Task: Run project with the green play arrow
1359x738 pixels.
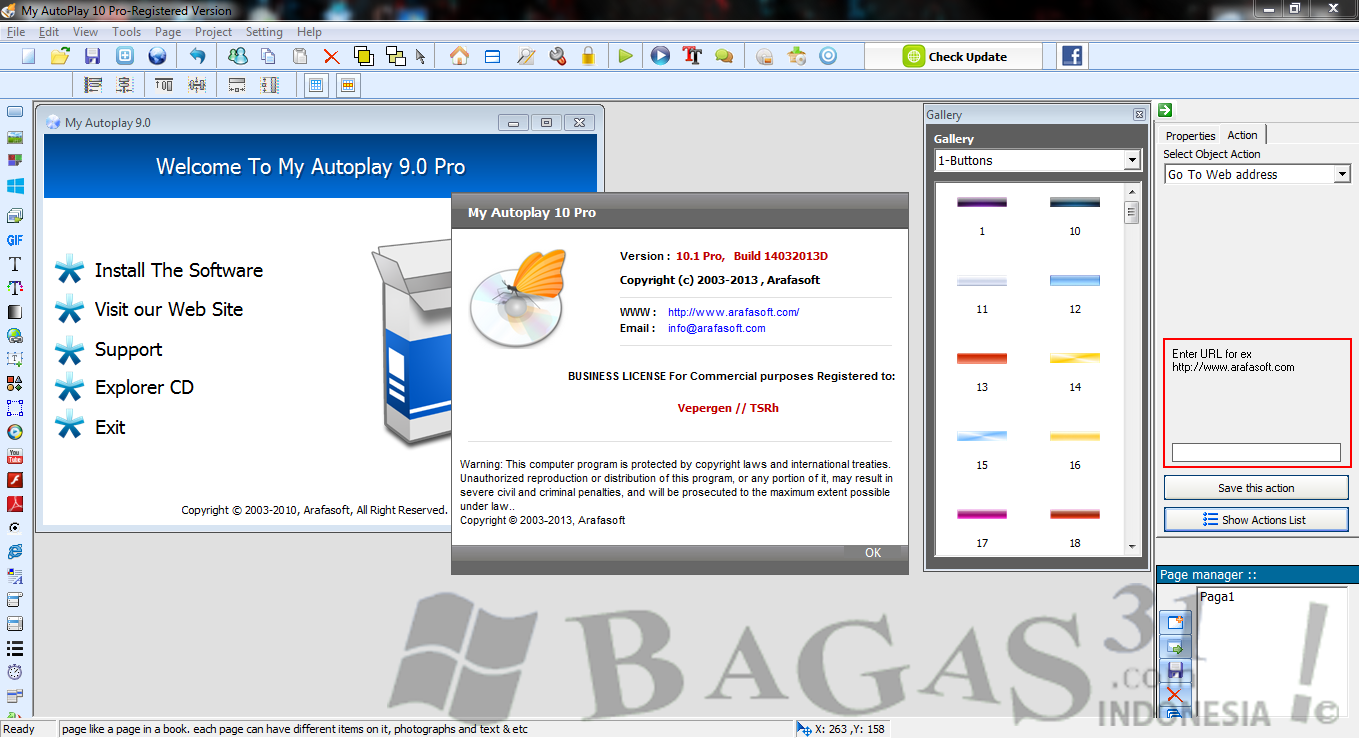Action: [x=625, y=57]
